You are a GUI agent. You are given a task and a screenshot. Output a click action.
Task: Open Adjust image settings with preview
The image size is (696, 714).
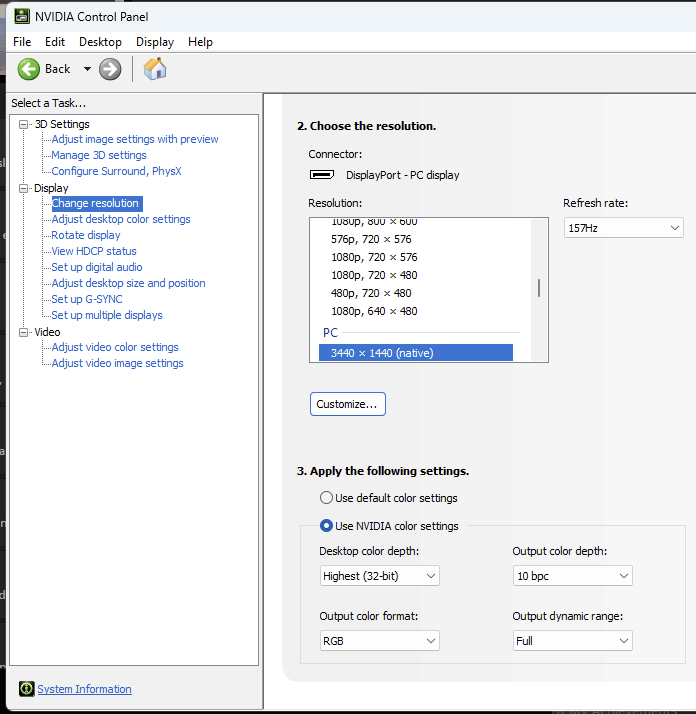coord(135,139)
